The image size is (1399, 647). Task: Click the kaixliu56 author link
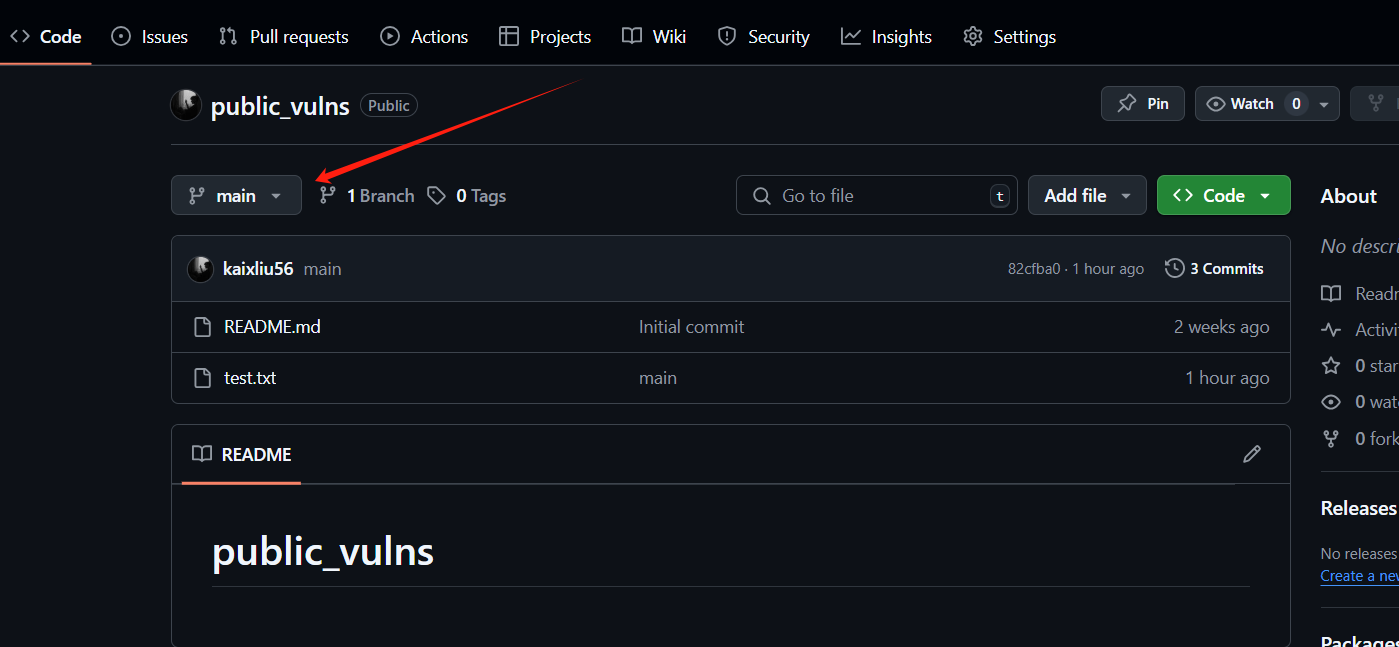point(258,269)
